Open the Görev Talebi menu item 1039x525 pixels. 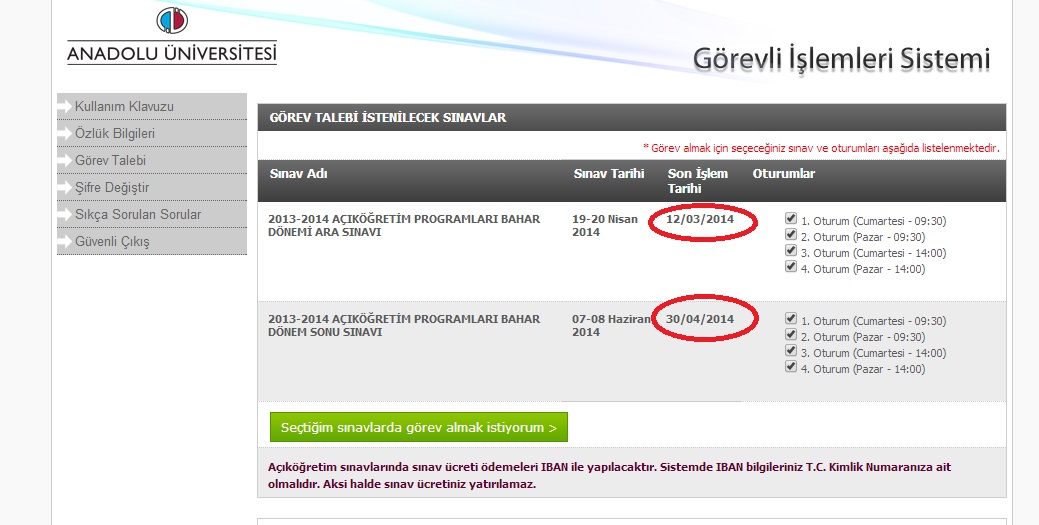[x=110, y=161]
